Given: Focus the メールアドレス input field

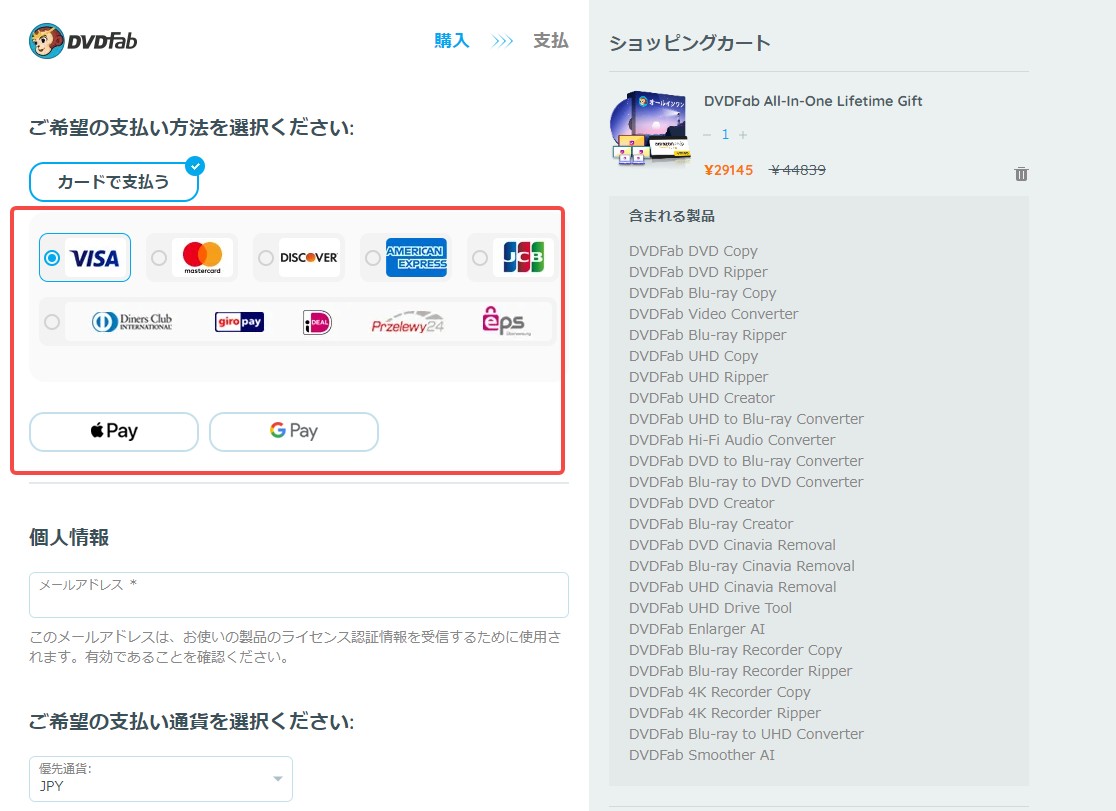Looking at the screenshot, I should pos(299,595).
